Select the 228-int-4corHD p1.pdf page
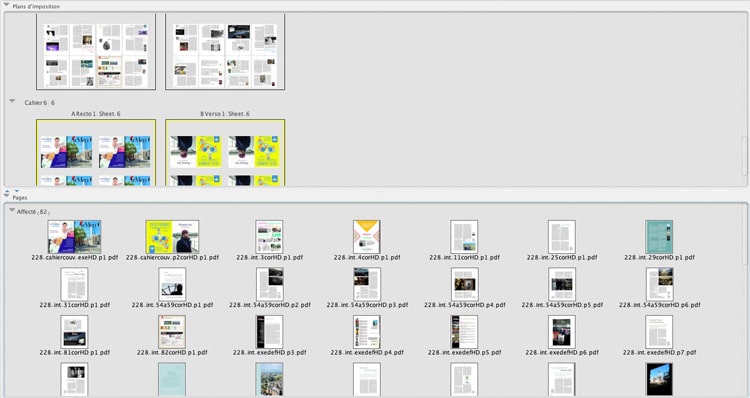Viewport: 750px width, 398px height. pyautogui.click(x=367, y=237)
